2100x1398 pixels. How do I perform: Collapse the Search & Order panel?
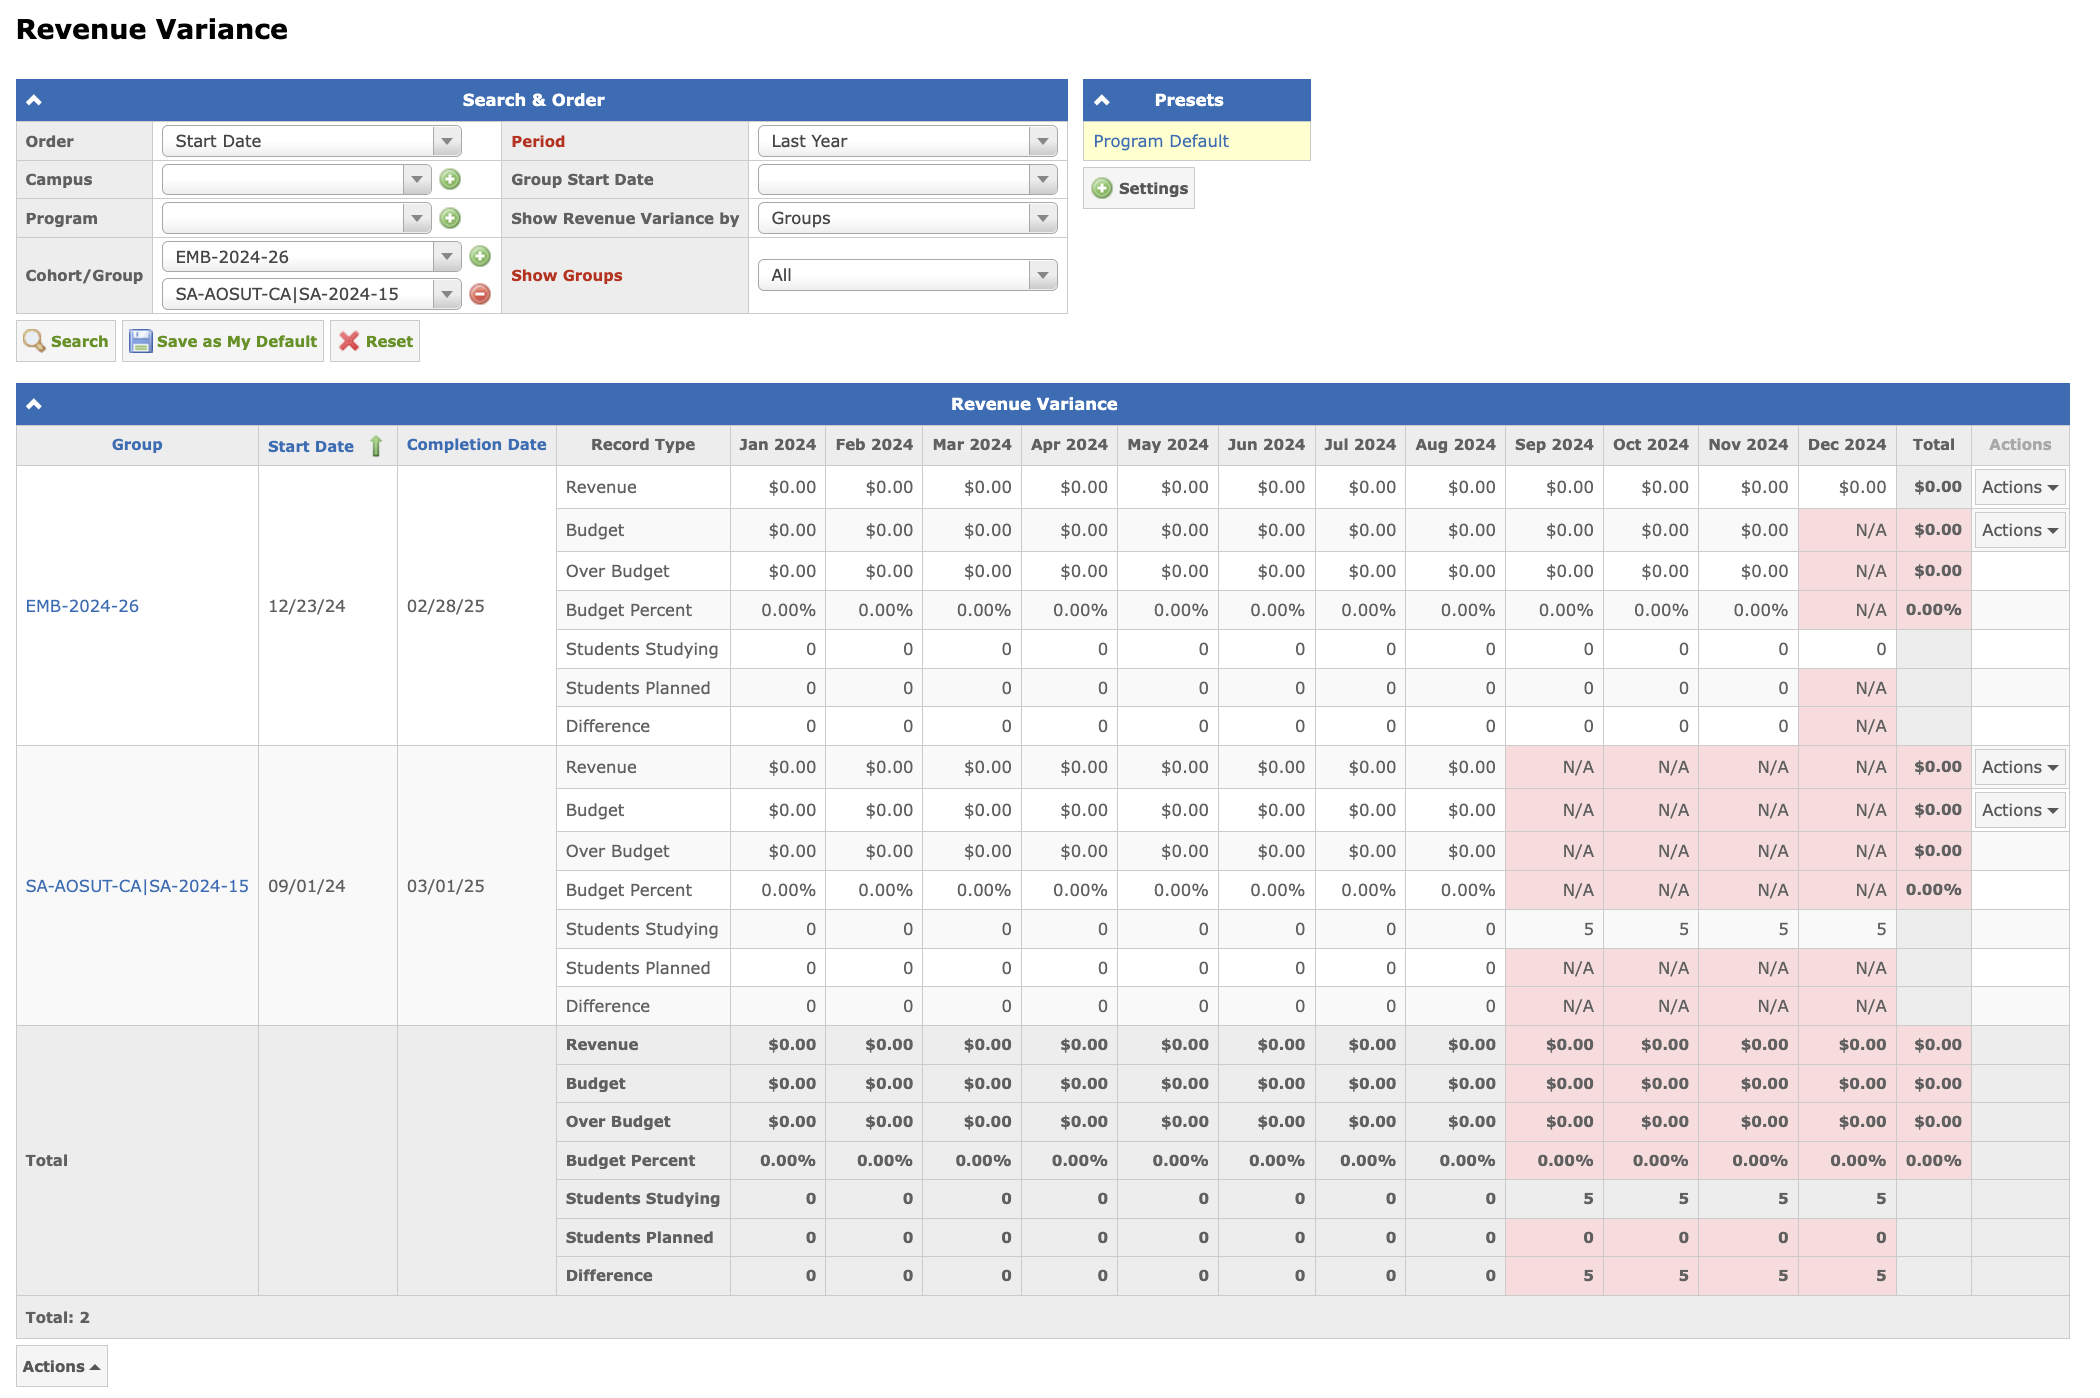[x=34, y=100]
